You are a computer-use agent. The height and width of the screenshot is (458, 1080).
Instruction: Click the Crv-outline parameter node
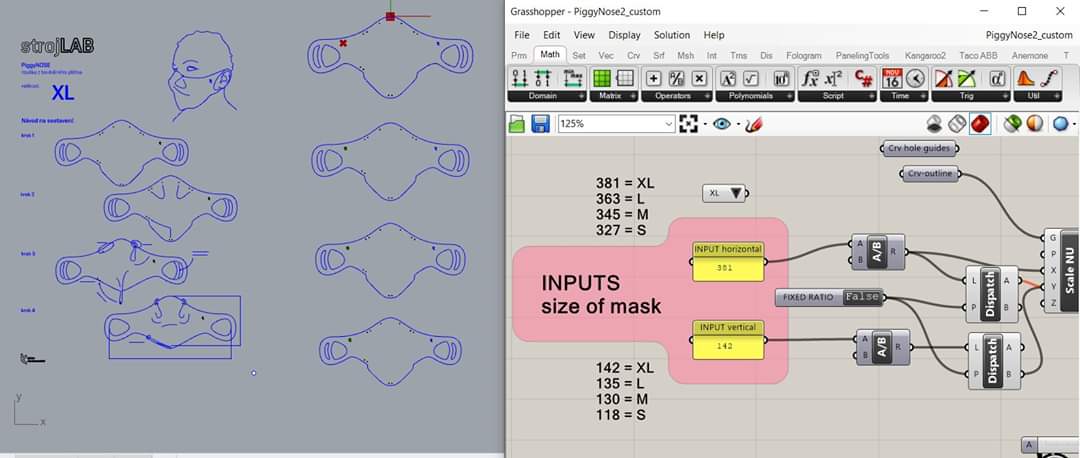pyautogui.click(x=930, y=174)
